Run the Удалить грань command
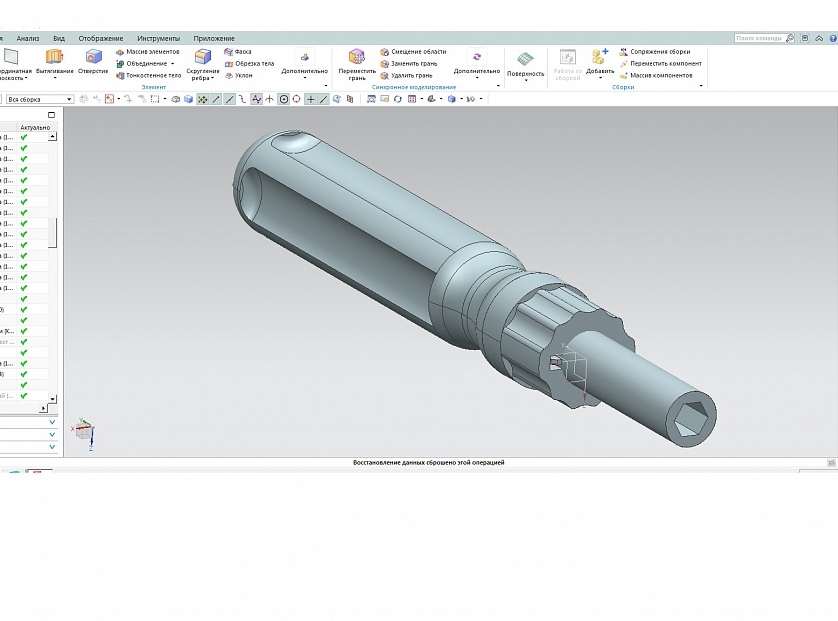The image size is (838, 621). pyautogui.click(x=406, y=75)
